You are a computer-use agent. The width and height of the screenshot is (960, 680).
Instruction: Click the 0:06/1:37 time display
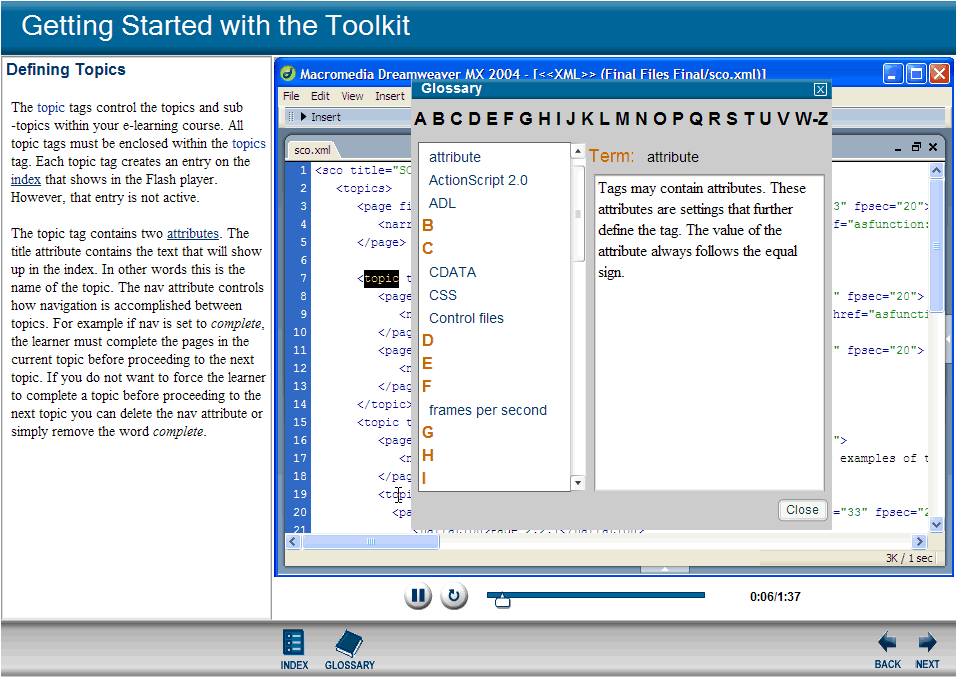coord(776,597)
